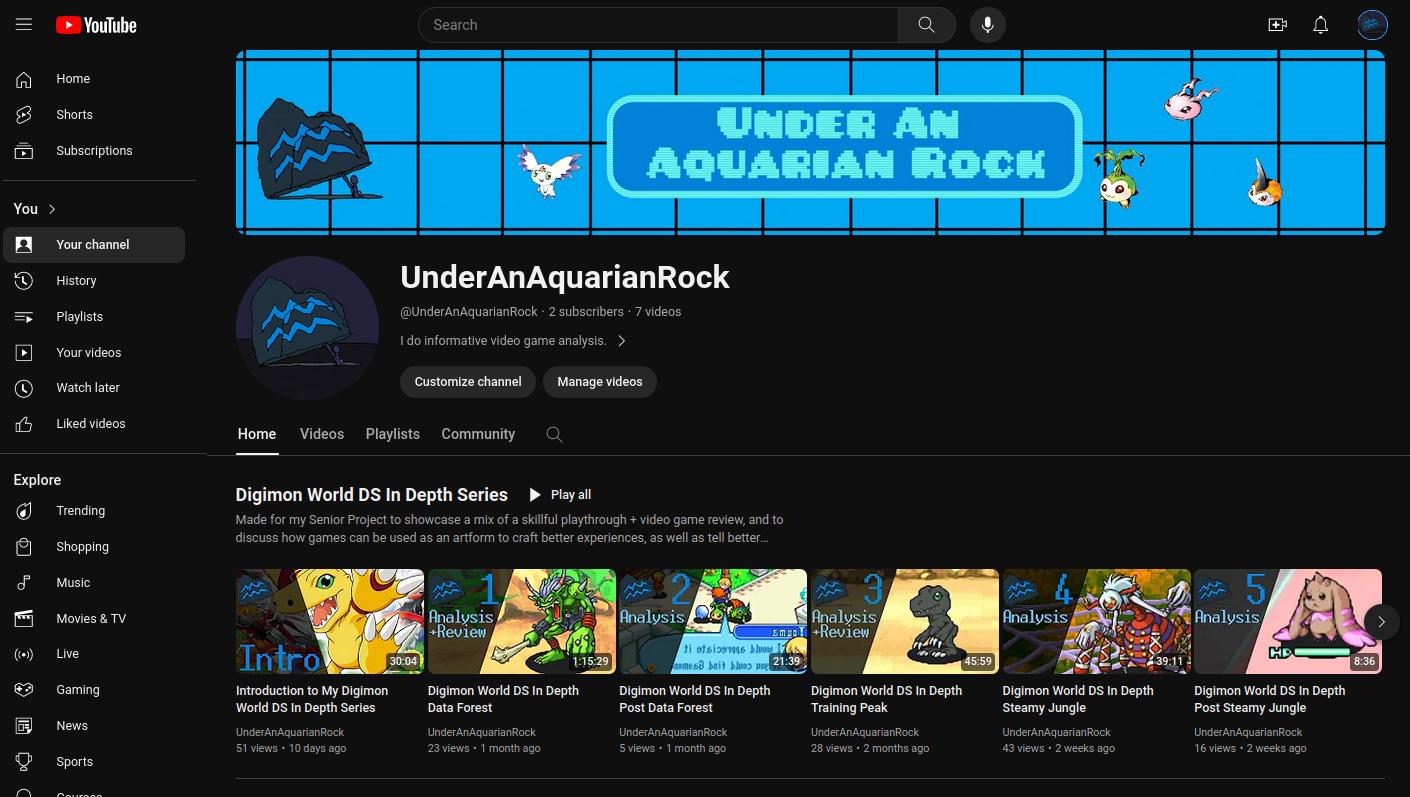Click the Liked videos thumbs-up icon
Image resolution: width=1410 pixels, height=797 pixels.
(24, 424)
